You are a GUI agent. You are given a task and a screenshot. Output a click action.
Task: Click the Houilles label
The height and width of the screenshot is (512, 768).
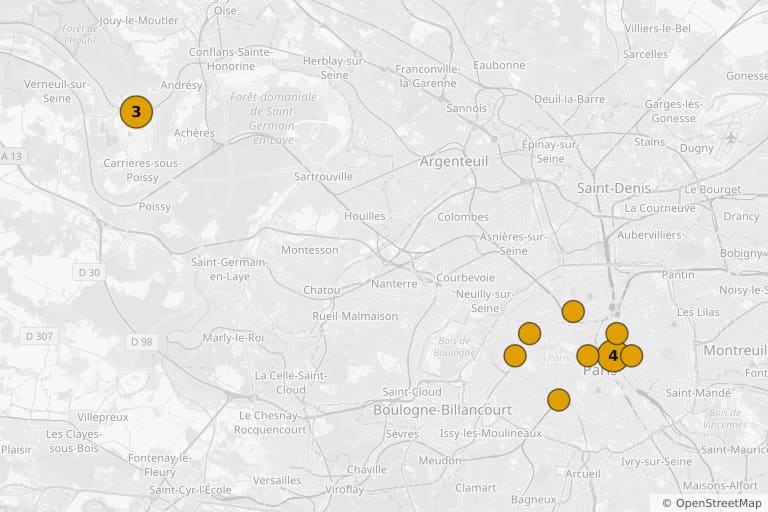click(x=365, y=216)
